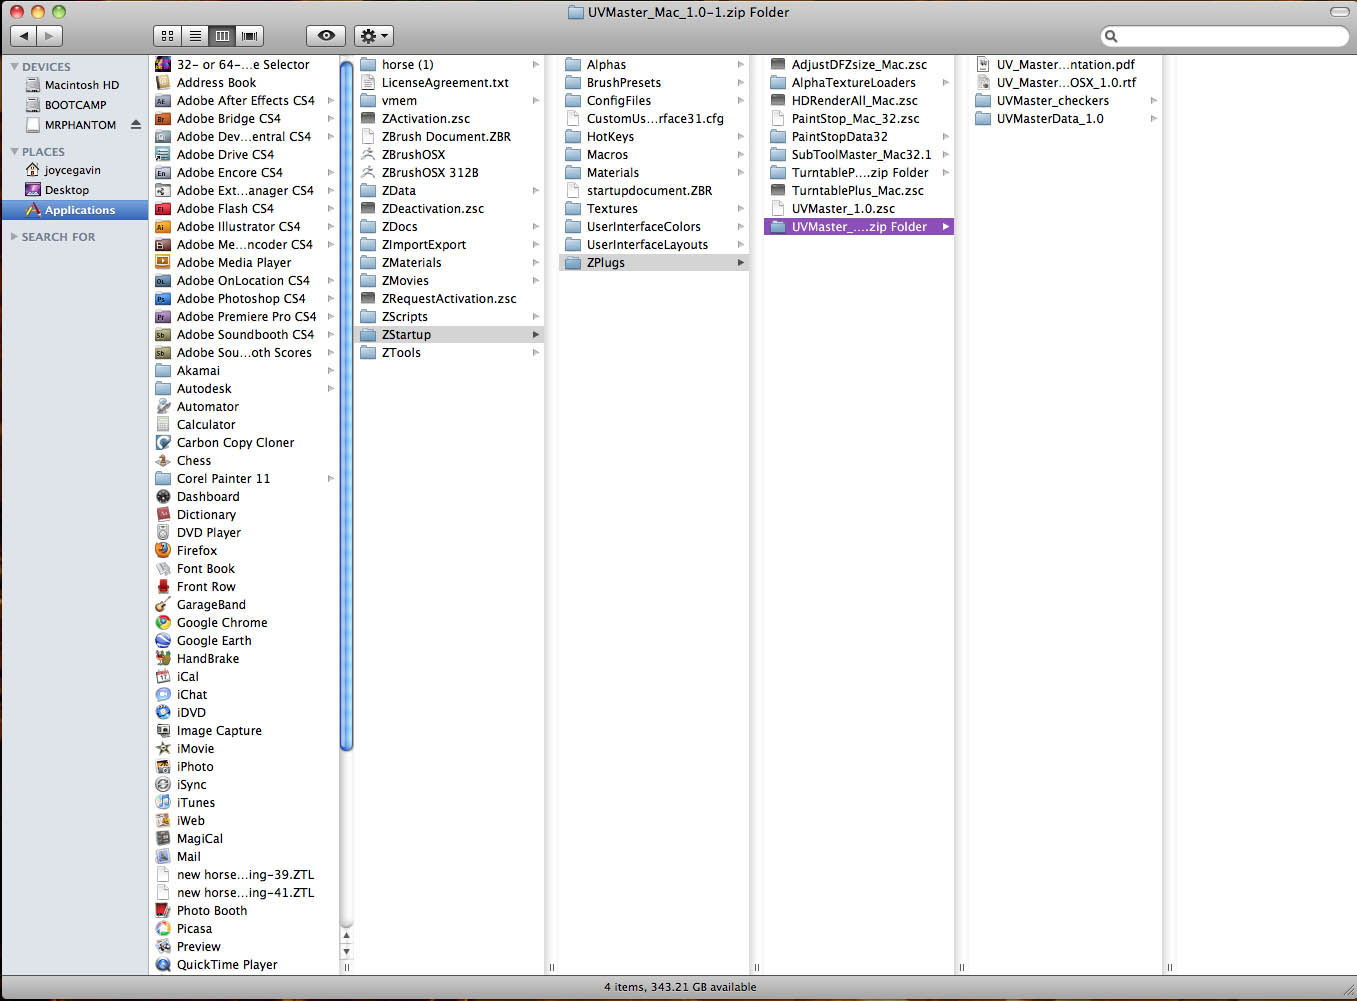Select the QuickTime Player icon

coord(163,965)
